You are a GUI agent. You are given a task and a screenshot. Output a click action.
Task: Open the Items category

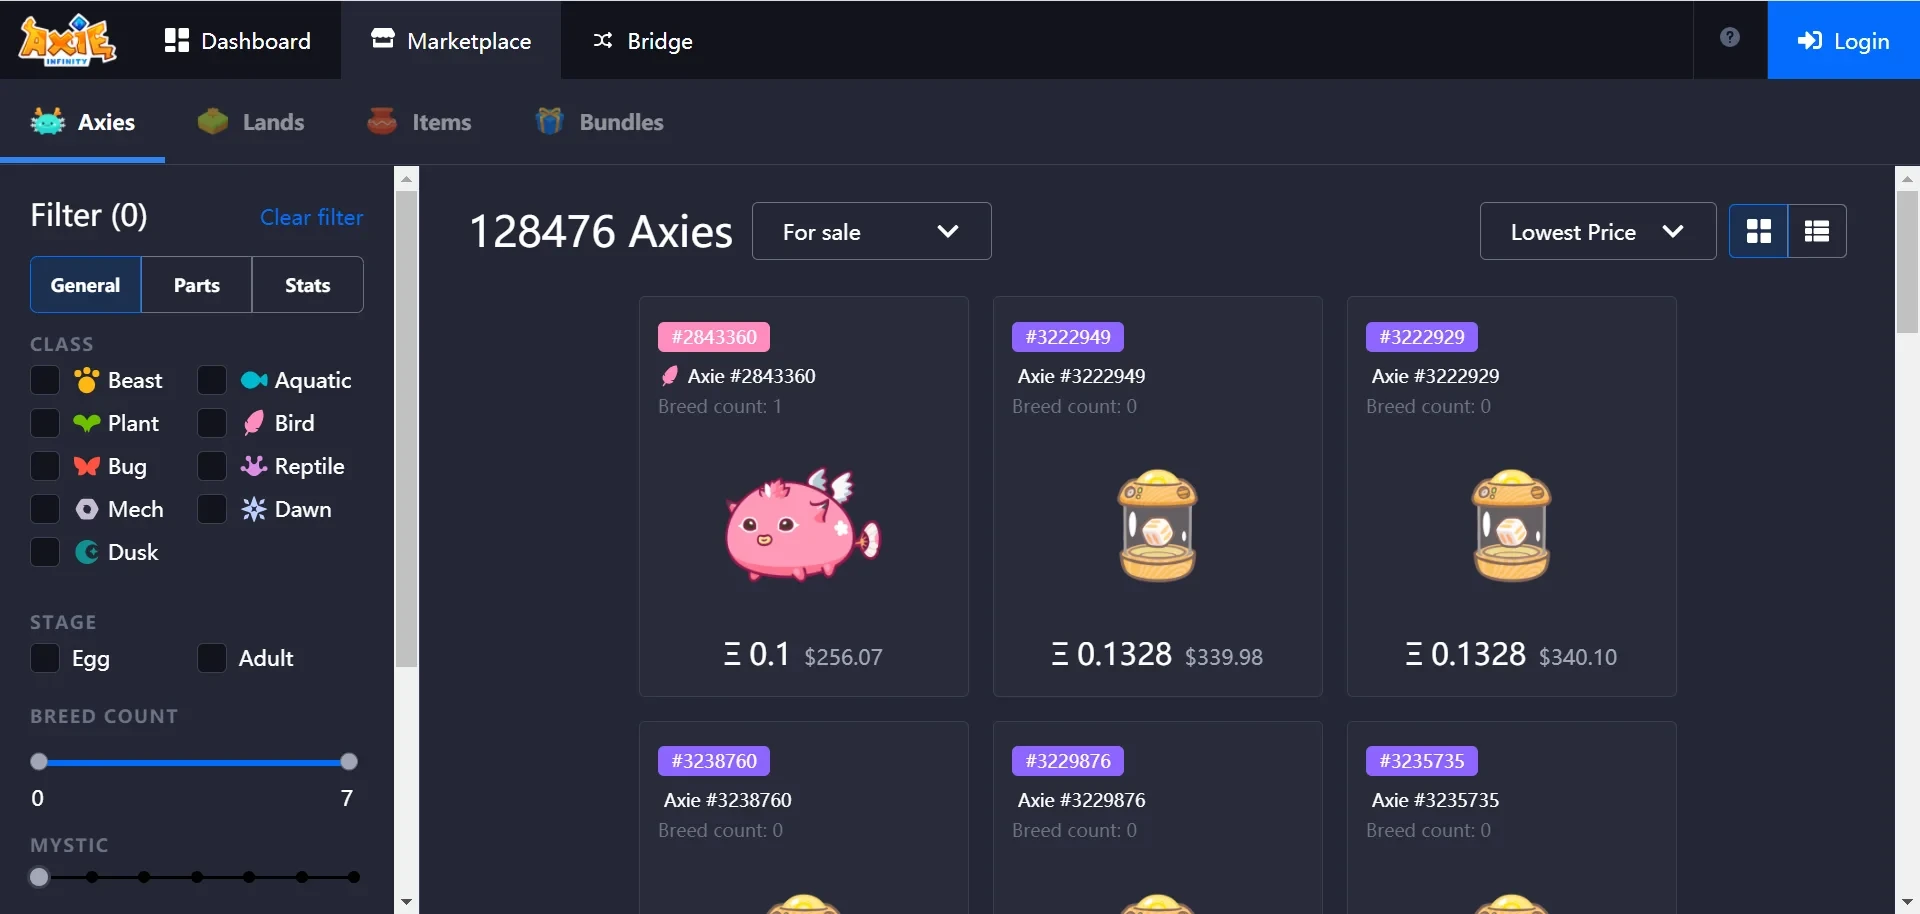point(419,122)
